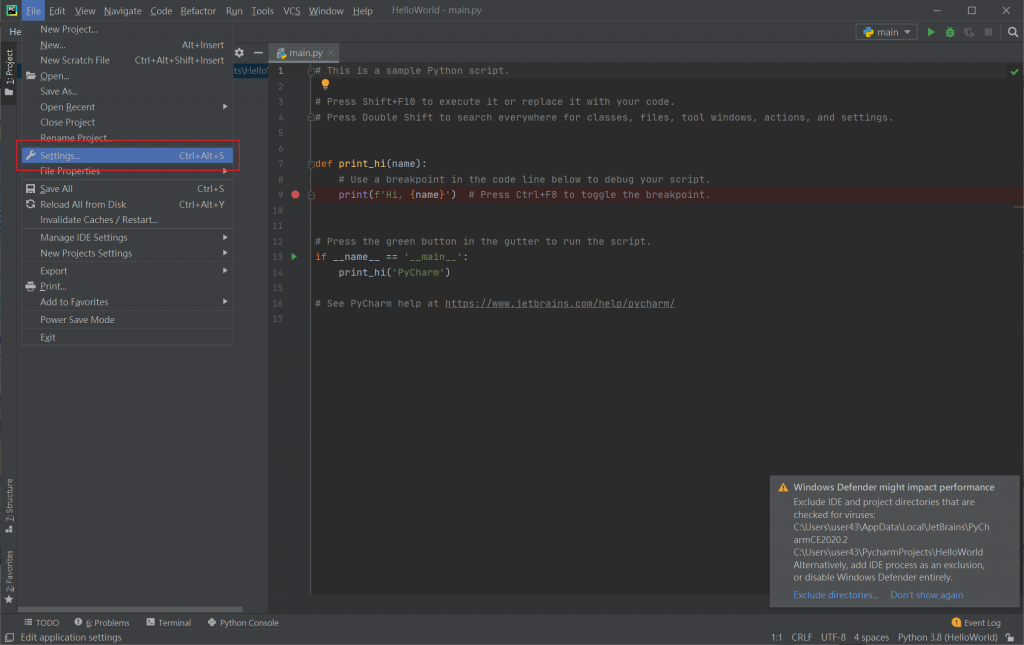Click the PyCharm logo icon in title bar
The width and height of the screenshot is (1024, 645).
11,10
